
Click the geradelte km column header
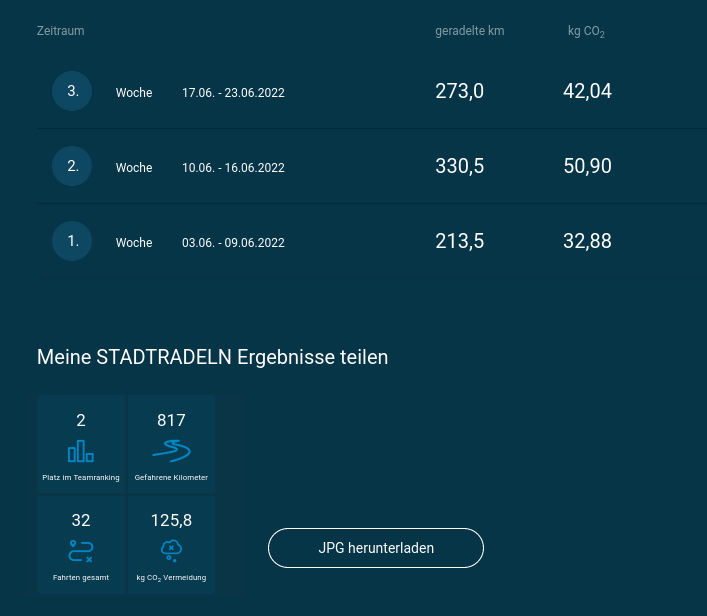click(469, 31)
